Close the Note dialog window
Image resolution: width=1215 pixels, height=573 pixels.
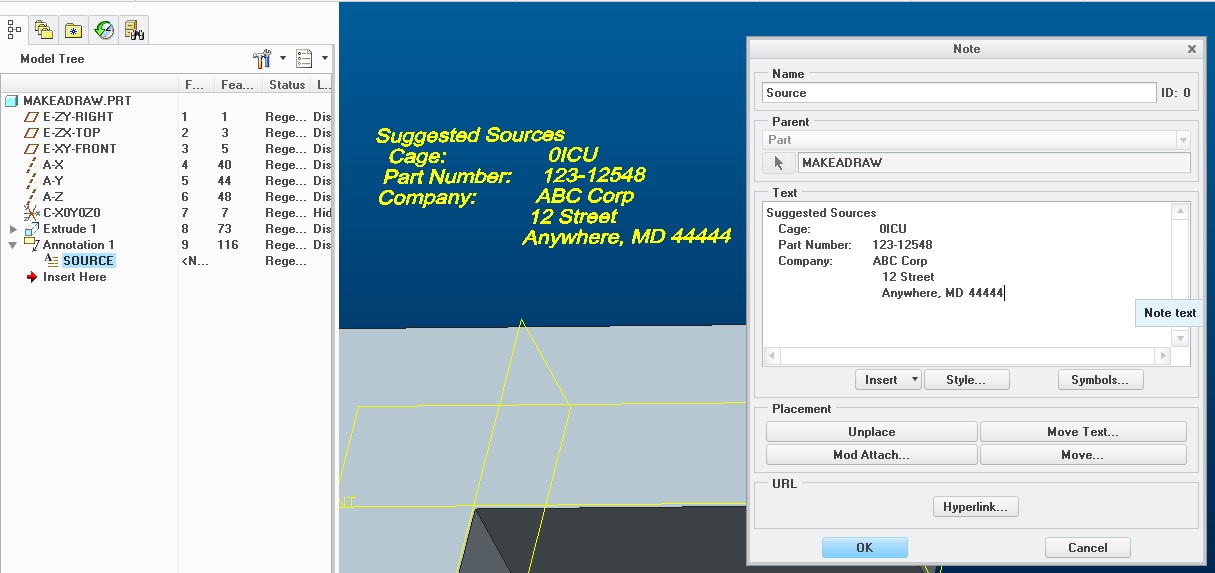click(x=1191, y=49)
